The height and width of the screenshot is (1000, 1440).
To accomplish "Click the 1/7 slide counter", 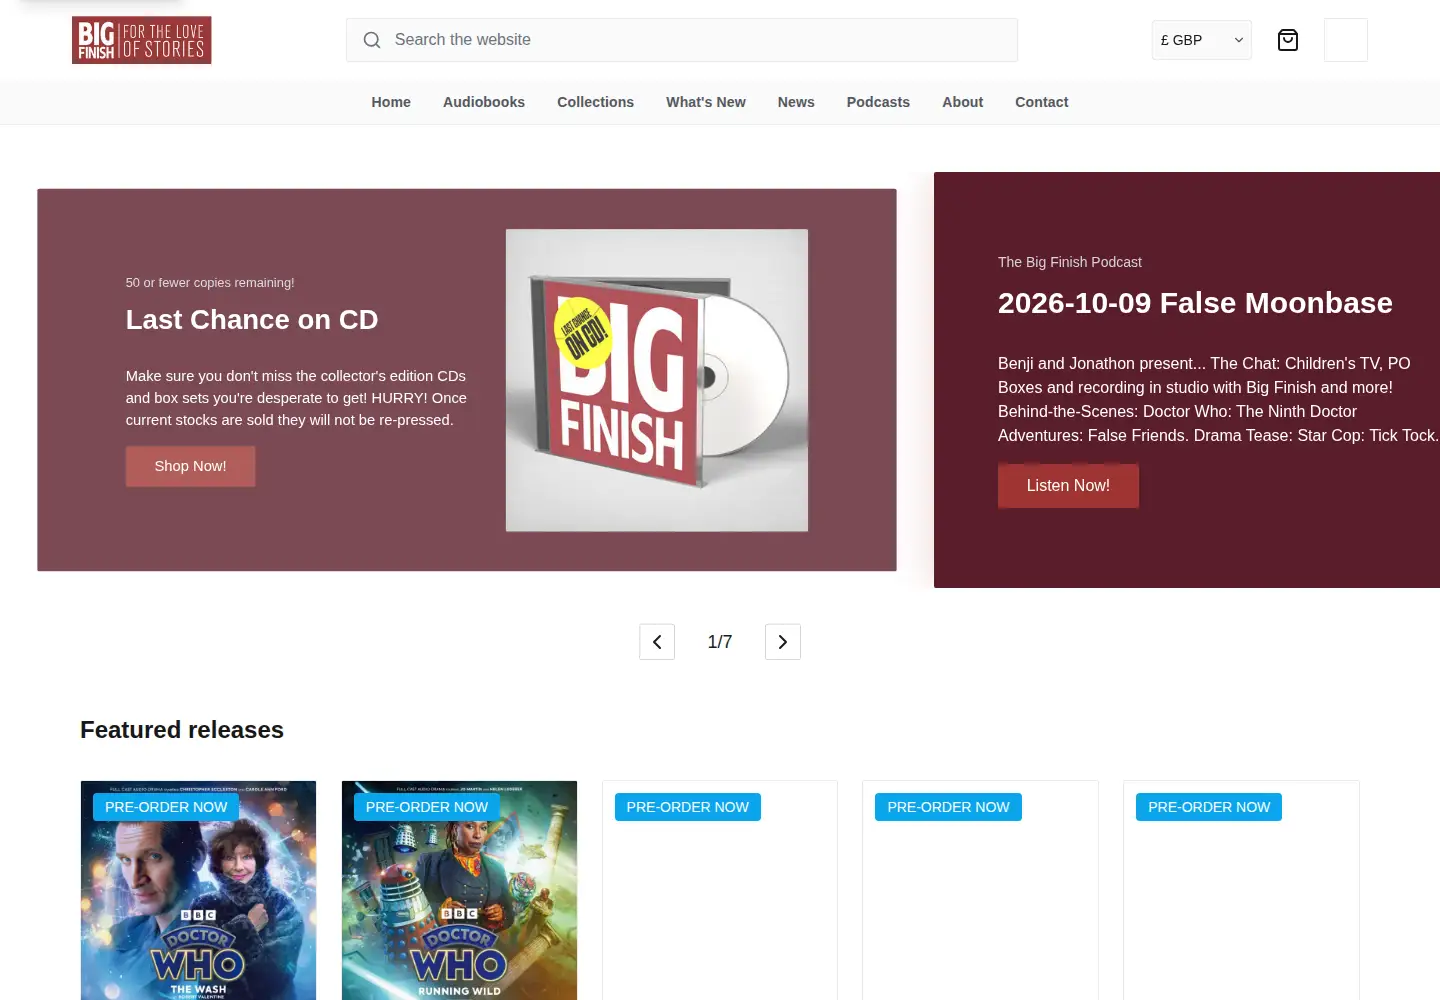I will click(720, 642).
